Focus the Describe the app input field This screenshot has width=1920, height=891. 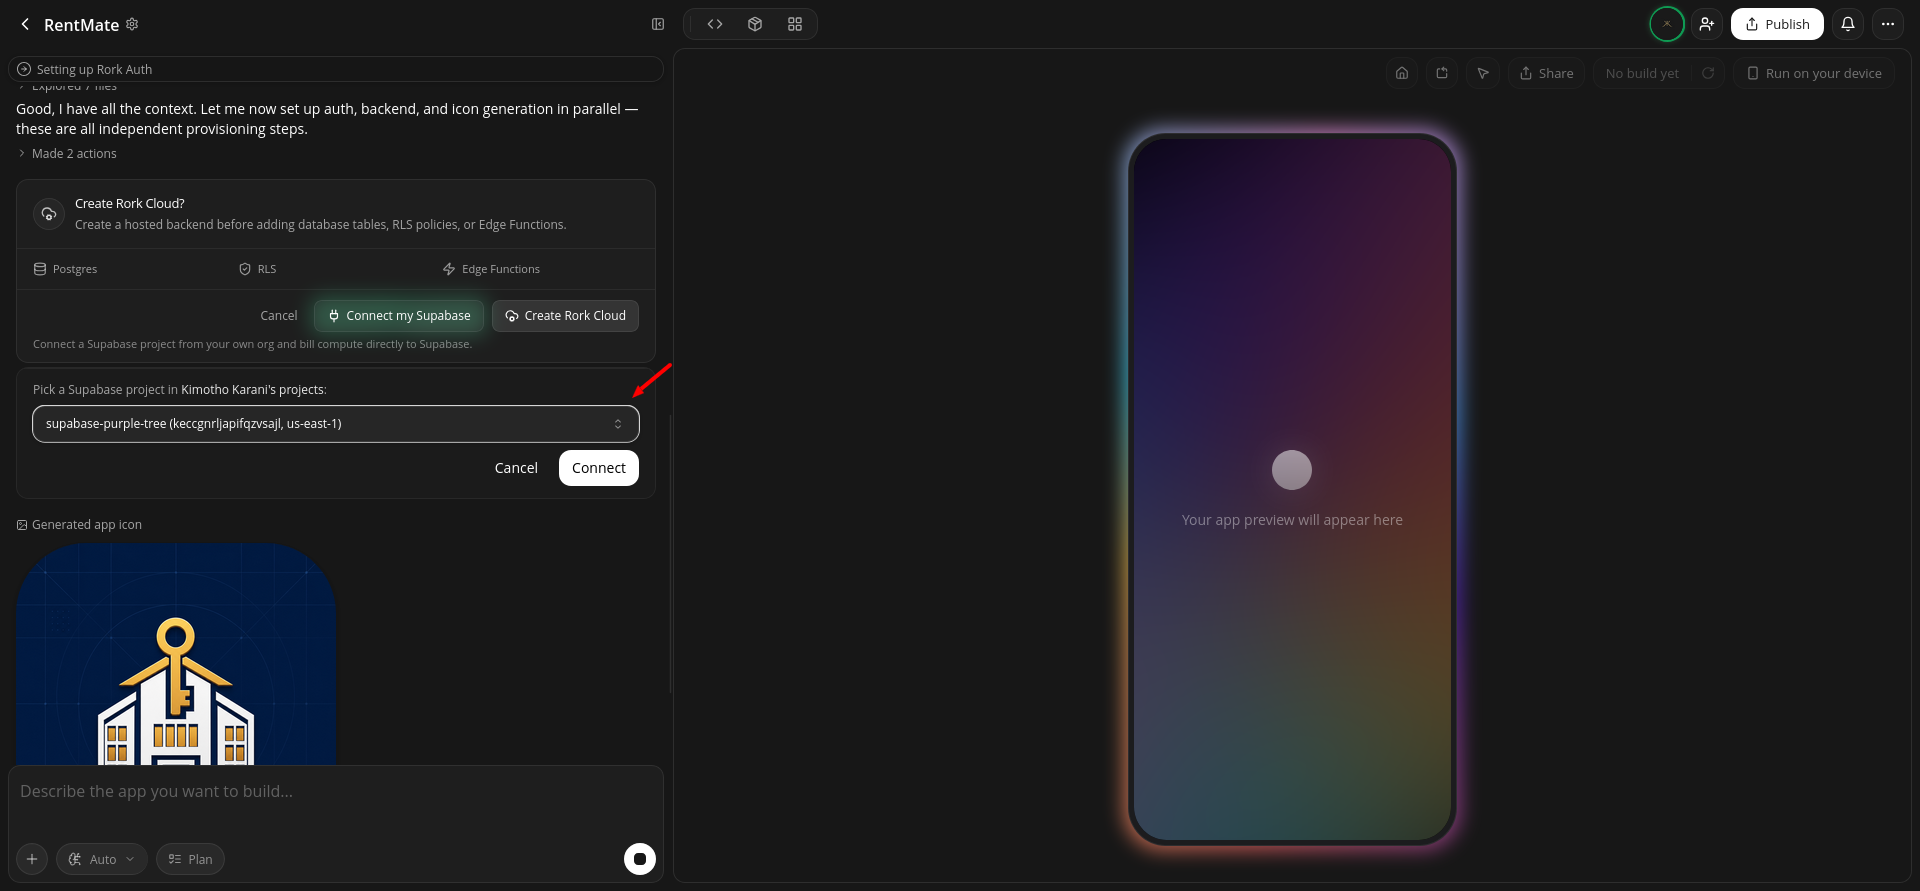pyautogui.click(x=336, y=792)
